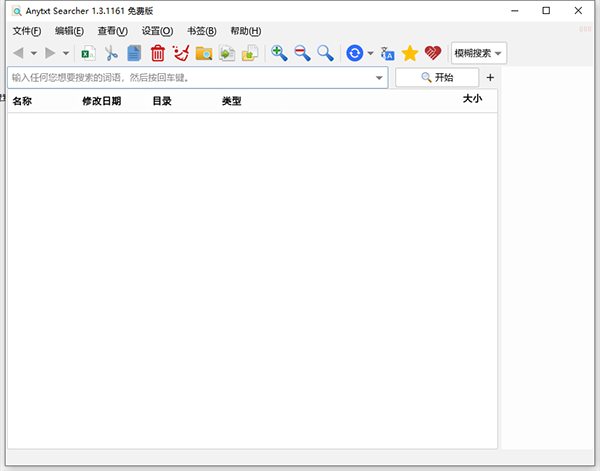Click the 开始 search button

(437, 78)
